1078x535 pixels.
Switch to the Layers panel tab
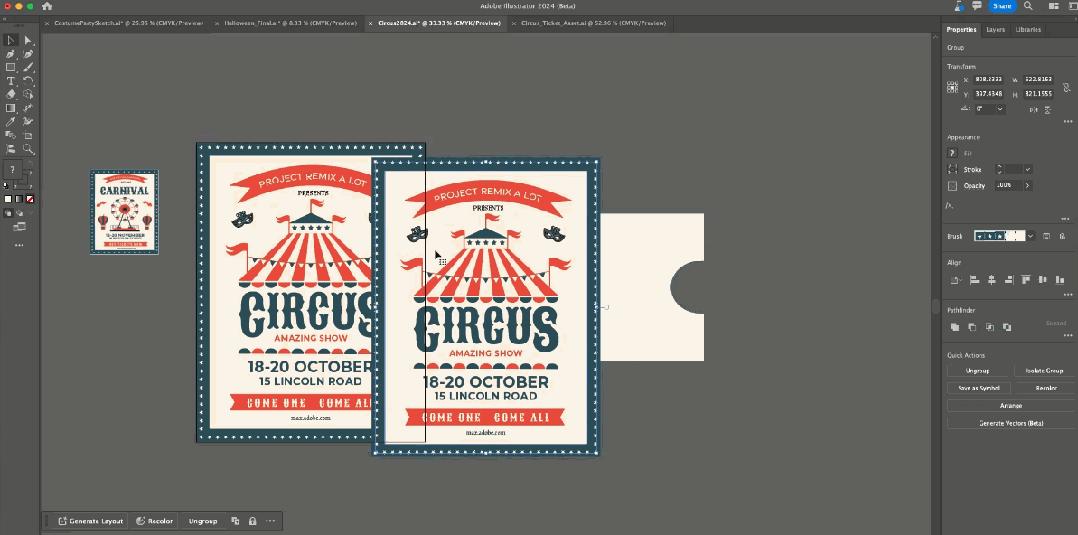995,30
